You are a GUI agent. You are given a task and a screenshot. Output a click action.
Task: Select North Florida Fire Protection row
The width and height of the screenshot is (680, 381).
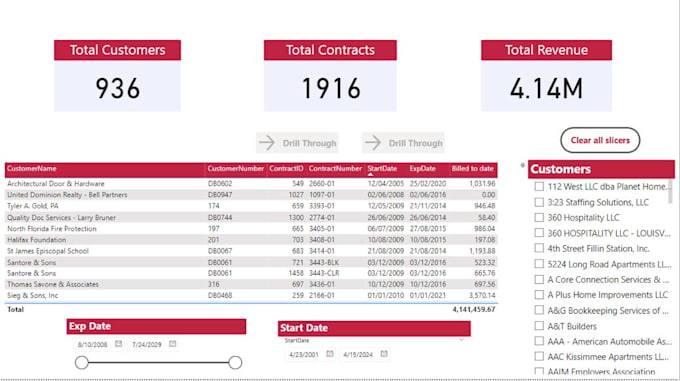(251, 228)
